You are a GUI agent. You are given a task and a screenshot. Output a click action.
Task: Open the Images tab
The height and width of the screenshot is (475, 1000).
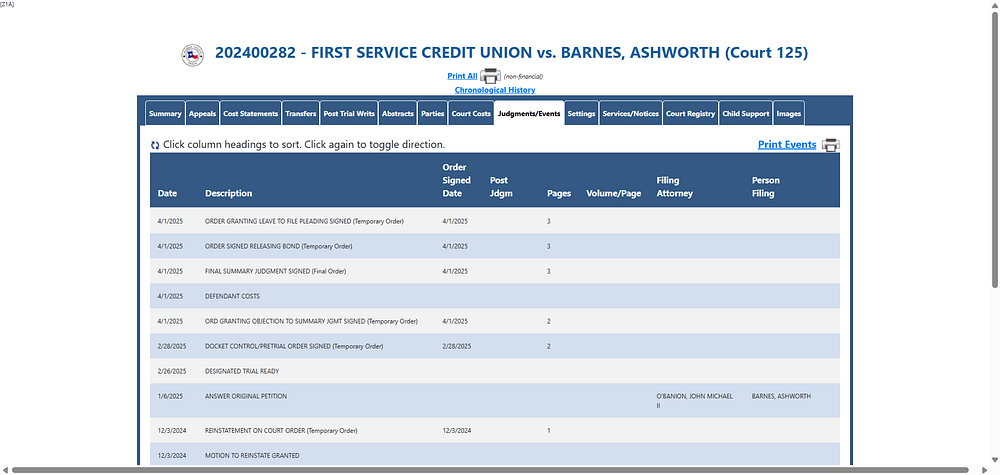click(x=789, y=113)
